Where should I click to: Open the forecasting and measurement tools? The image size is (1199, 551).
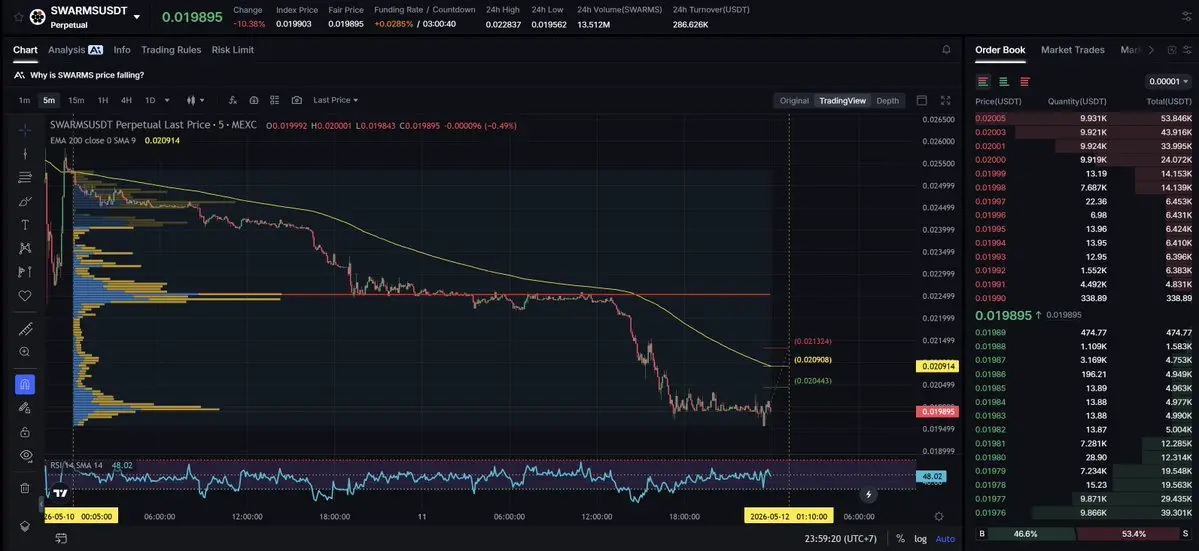[x=24, y=272]
